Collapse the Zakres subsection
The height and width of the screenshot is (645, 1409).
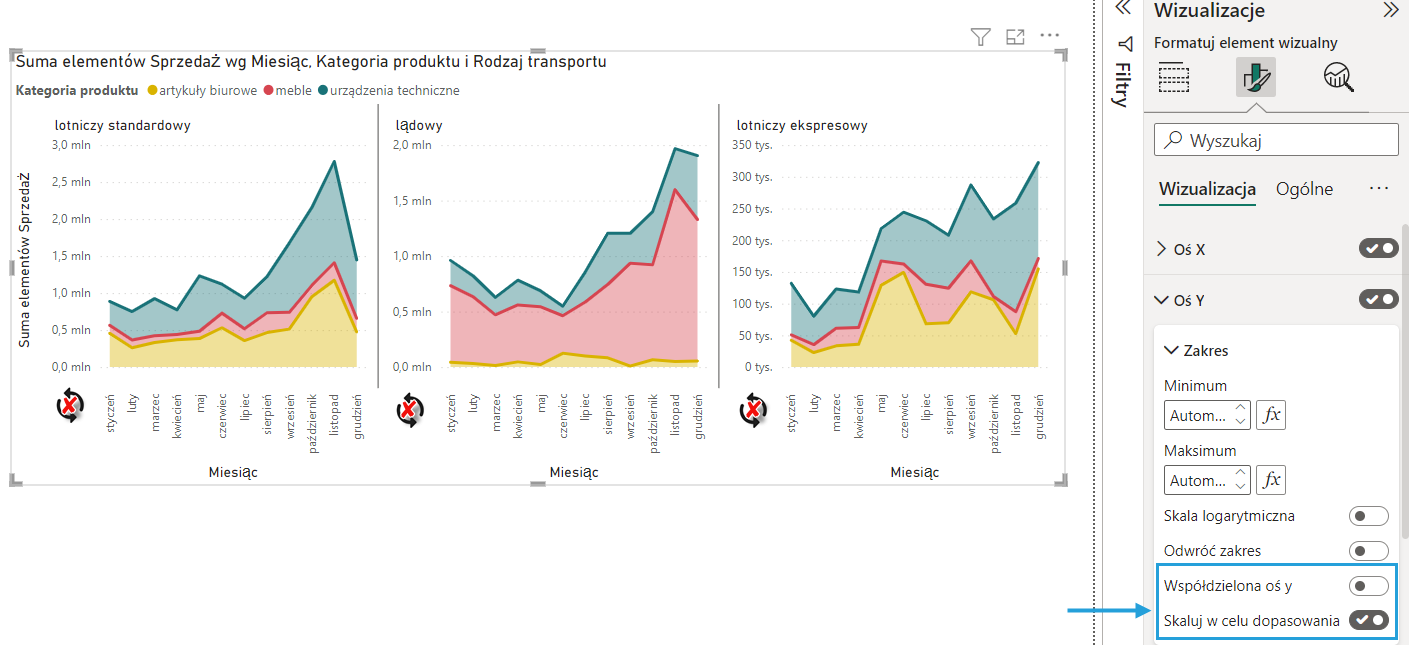(x=1171, y=351)
